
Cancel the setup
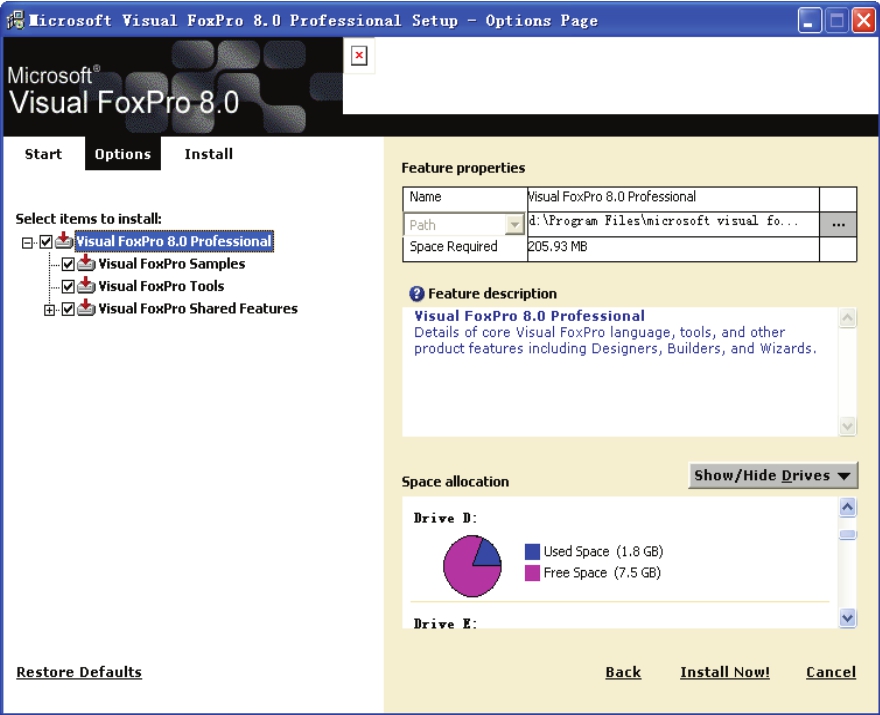click(x=831, y=672)
